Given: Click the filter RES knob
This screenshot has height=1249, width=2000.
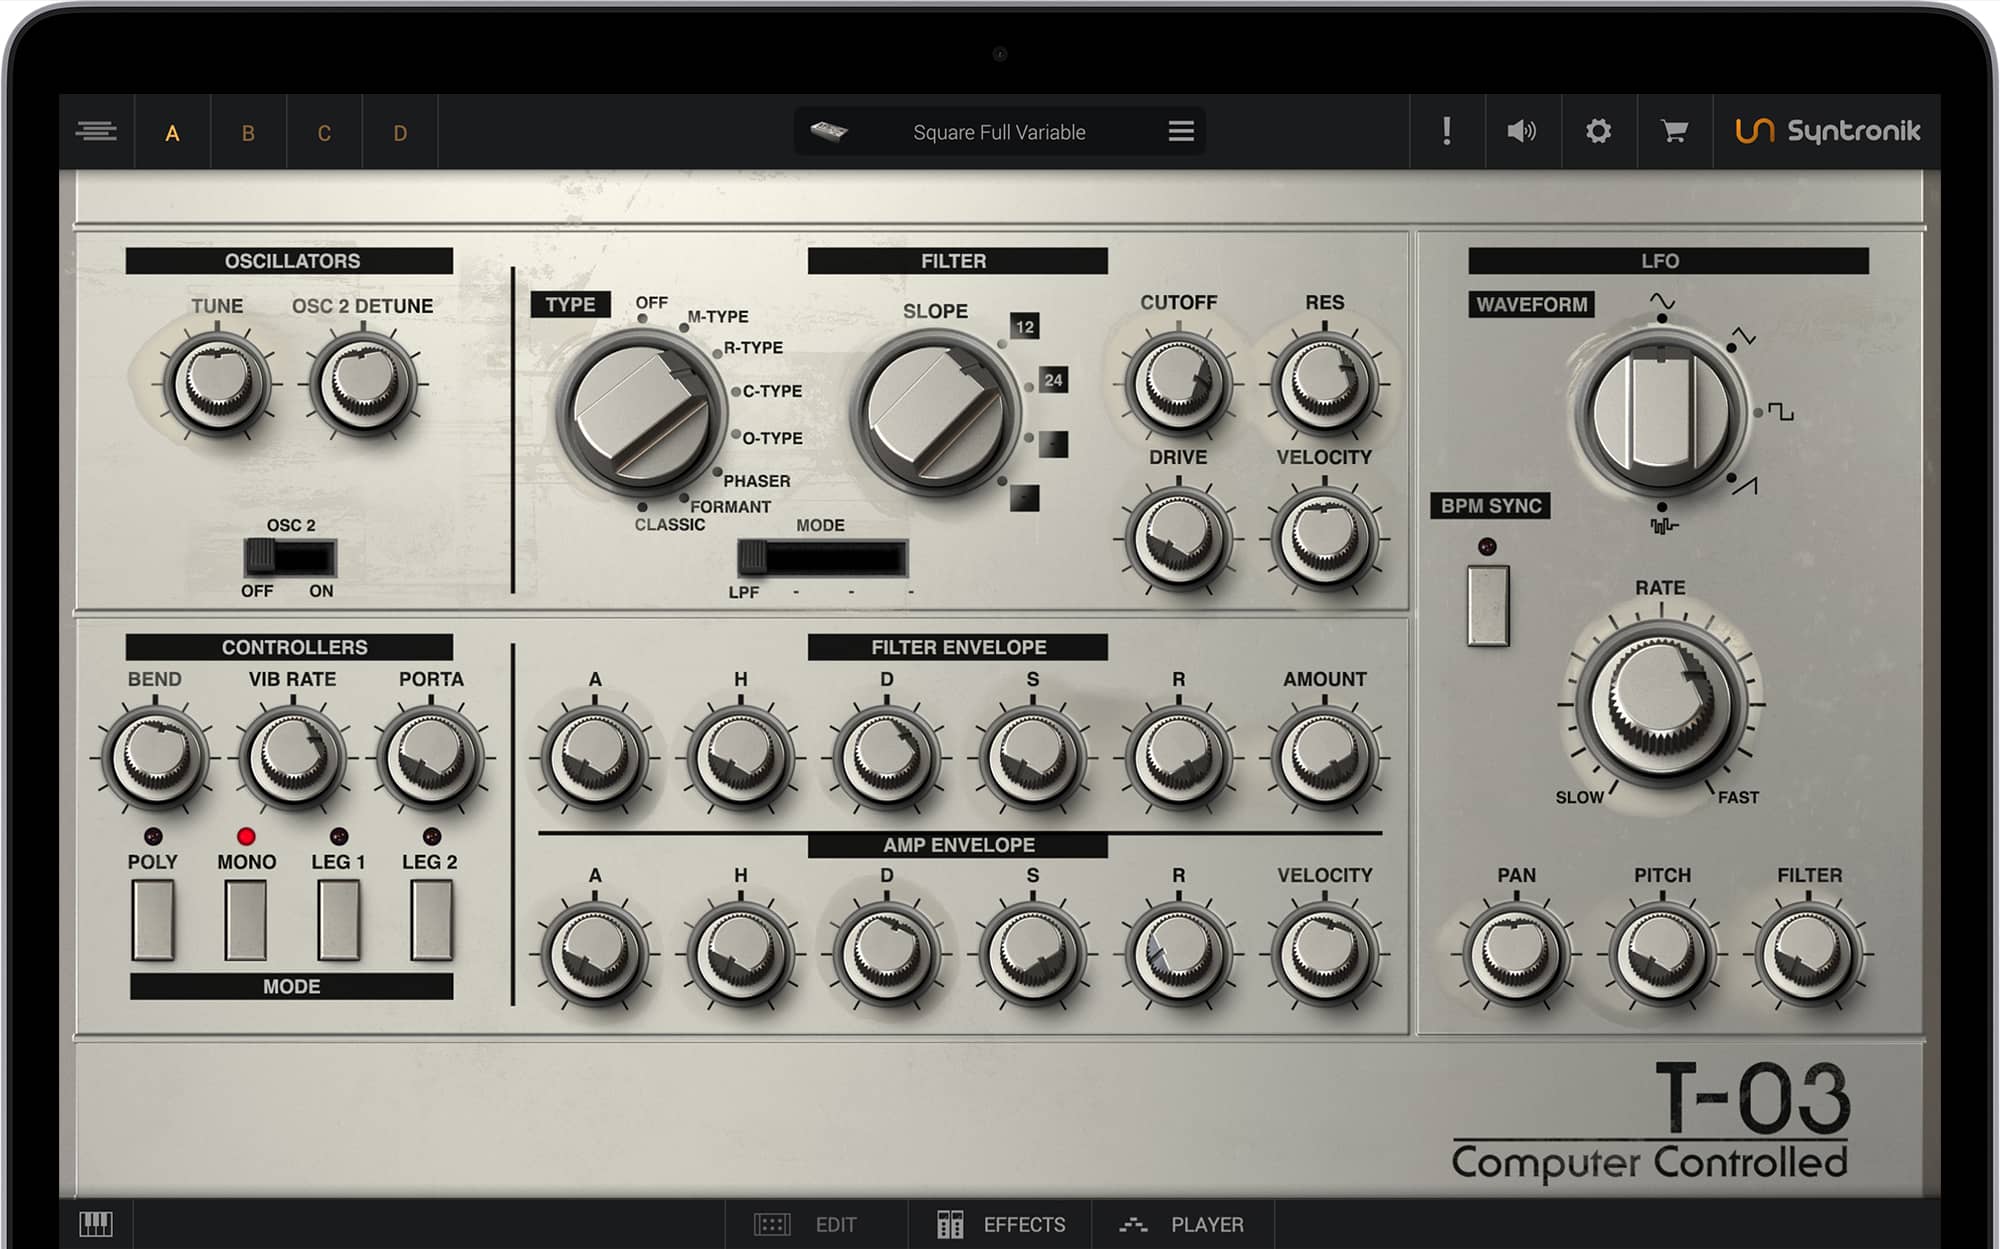Looking at the screenshot, I should point(1324,384).
